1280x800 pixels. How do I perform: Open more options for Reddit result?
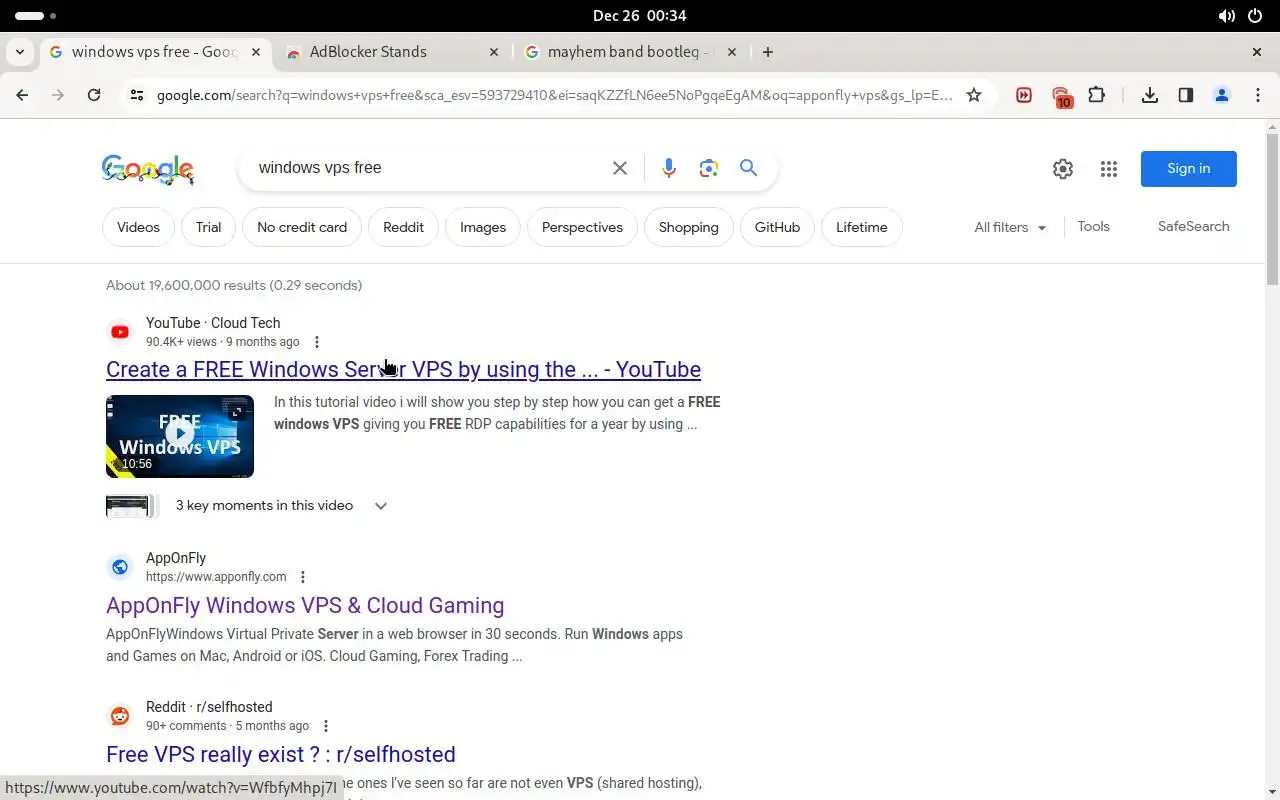coord(325,726)
